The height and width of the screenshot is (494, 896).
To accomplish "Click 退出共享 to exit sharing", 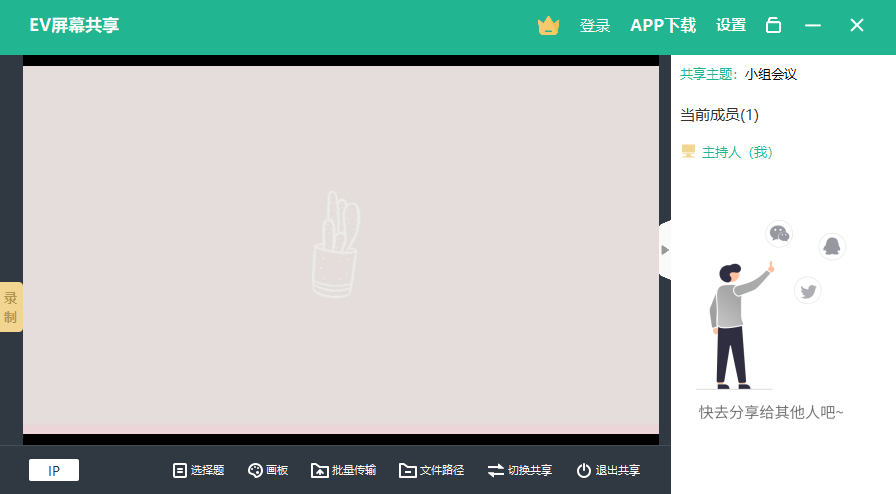I will [x=608, y=470].
